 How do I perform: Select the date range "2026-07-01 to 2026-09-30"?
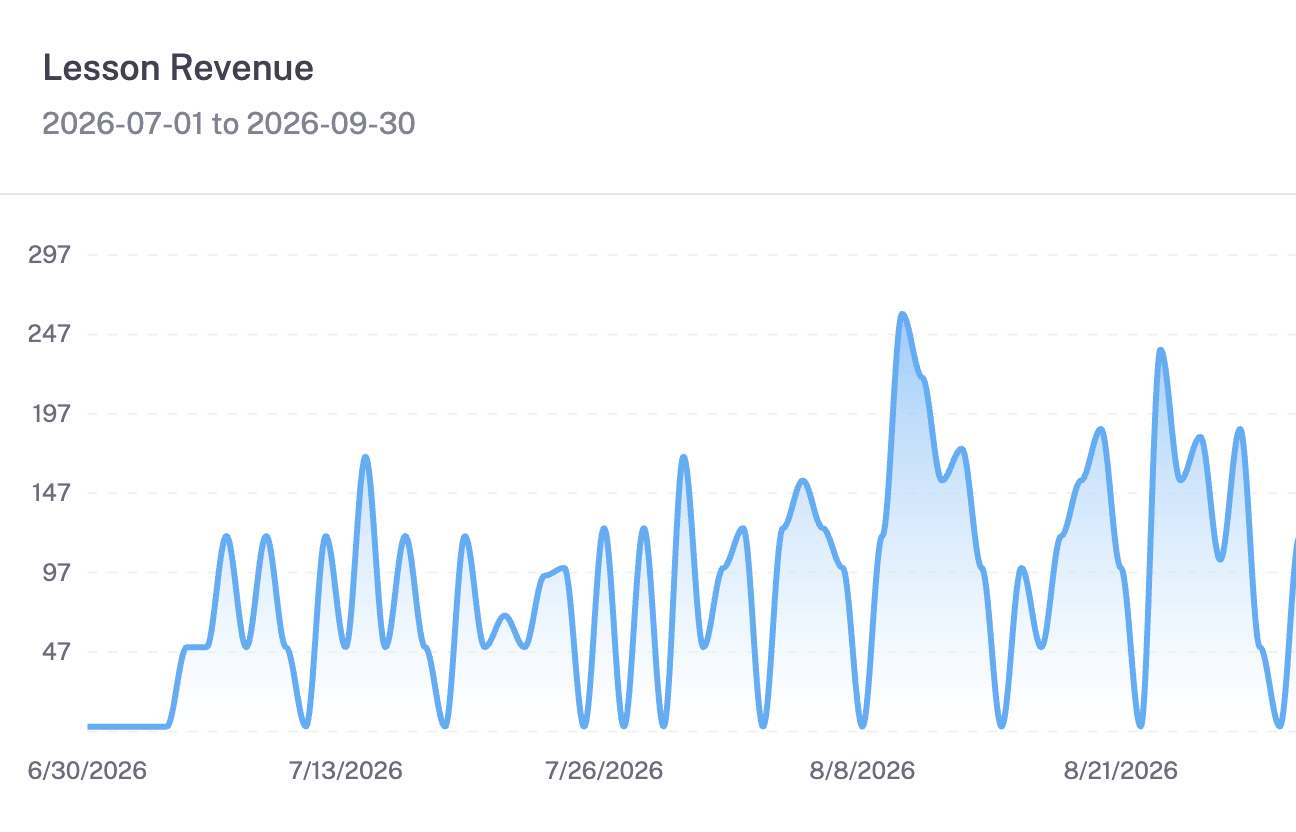(228, 124)
